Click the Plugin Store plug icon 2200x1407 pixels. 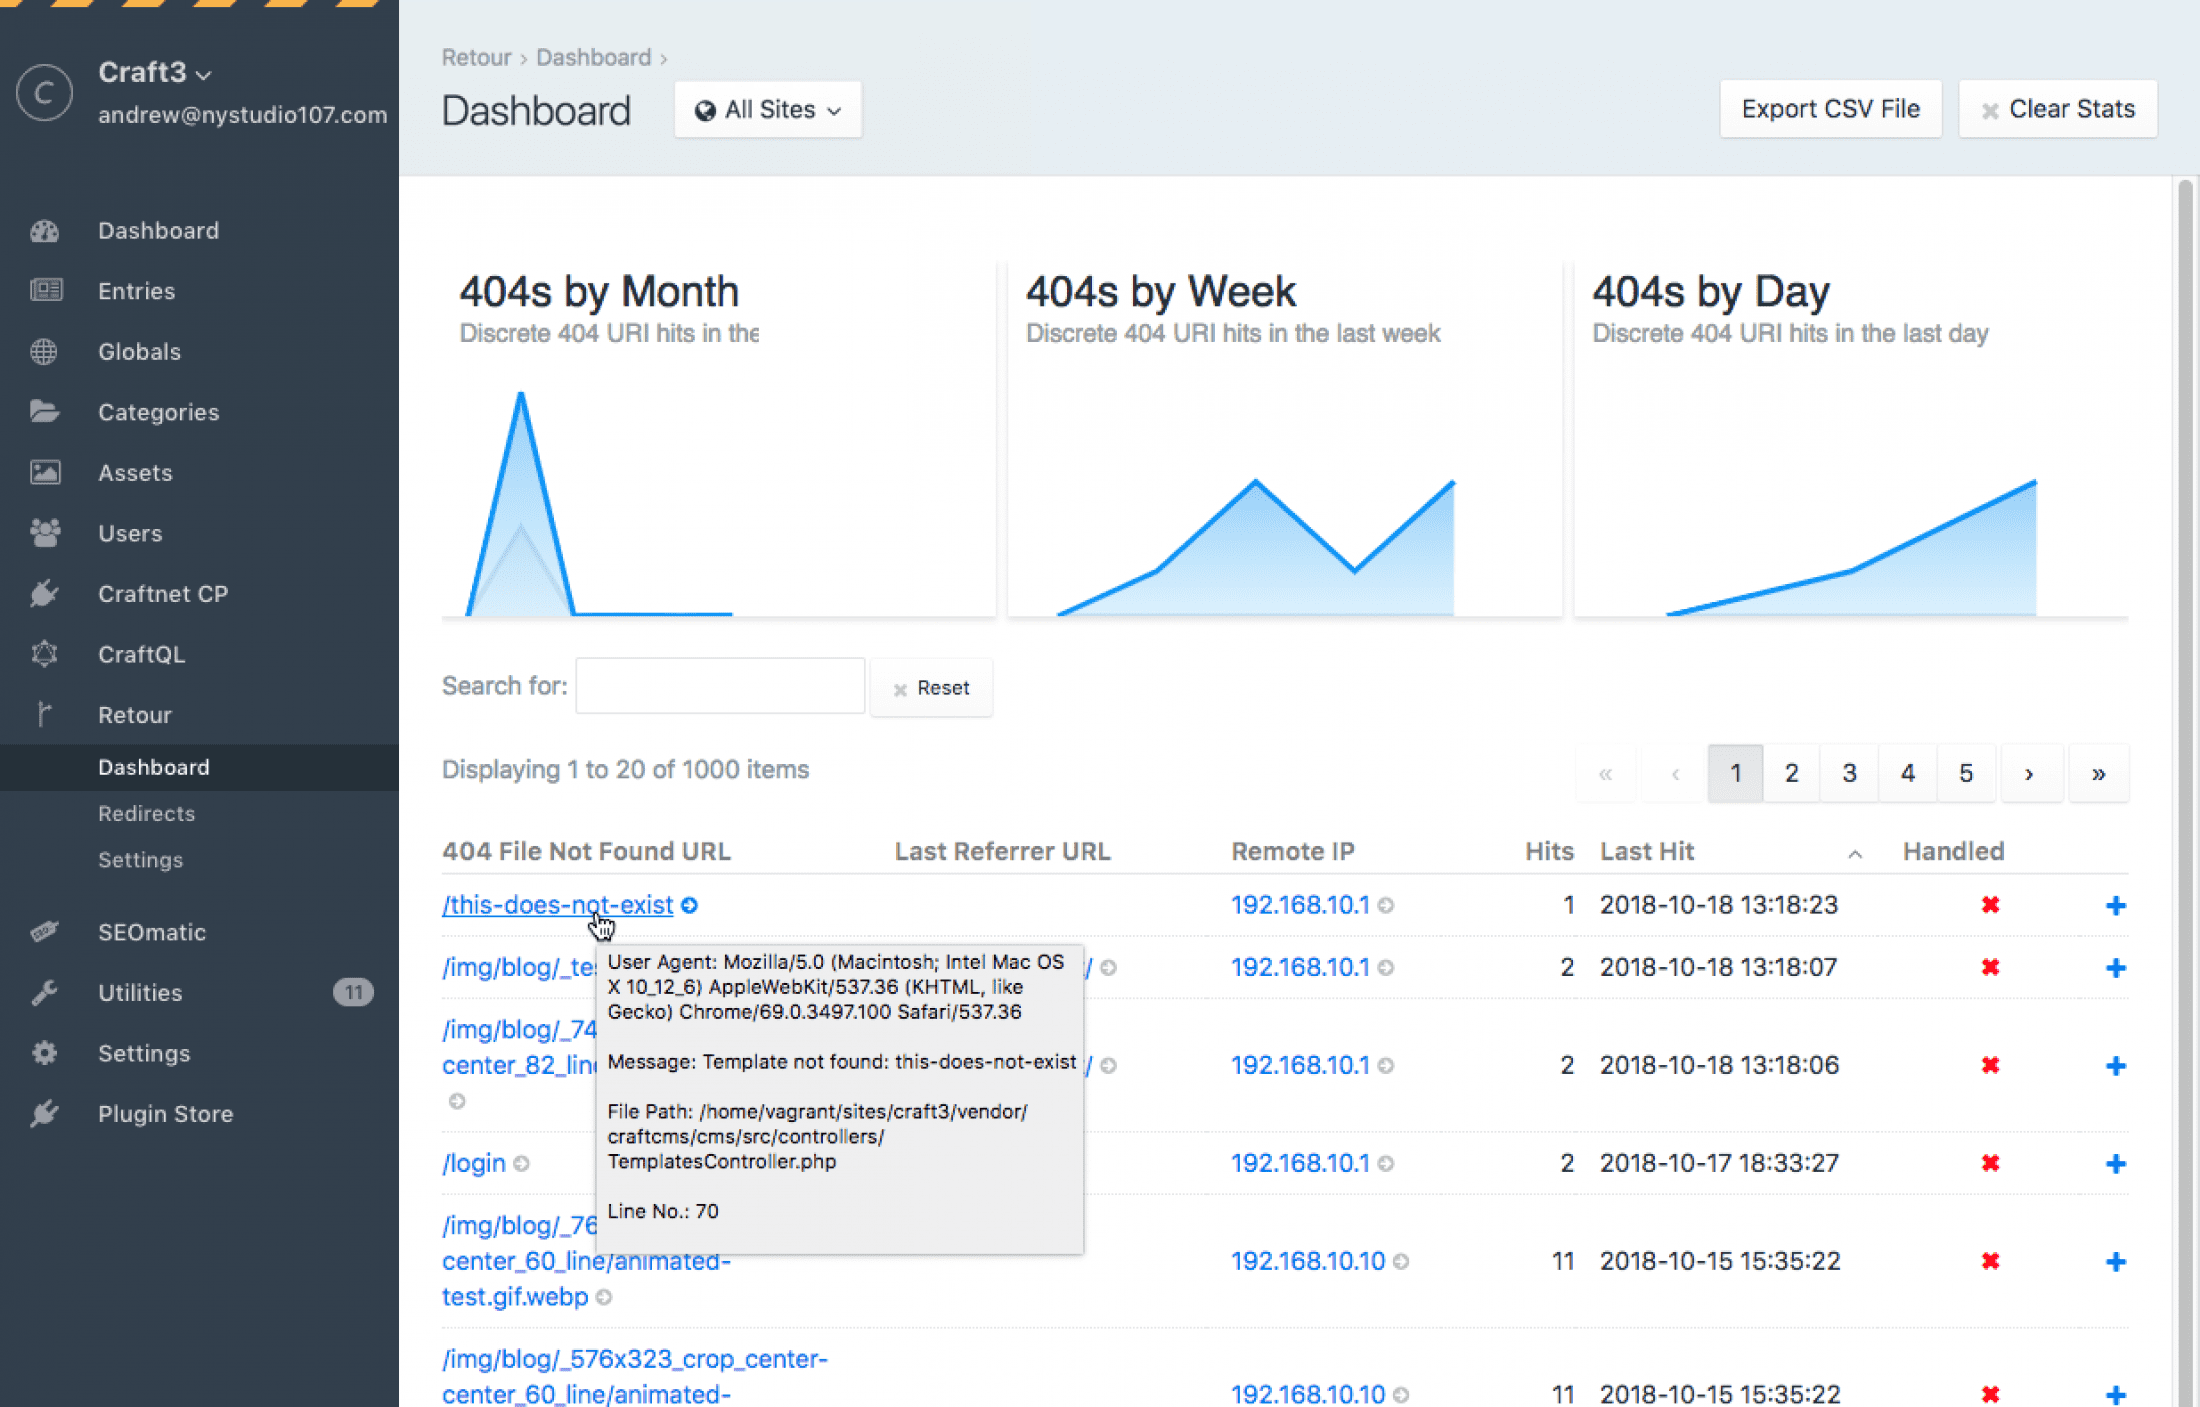tap(44, 1114)
